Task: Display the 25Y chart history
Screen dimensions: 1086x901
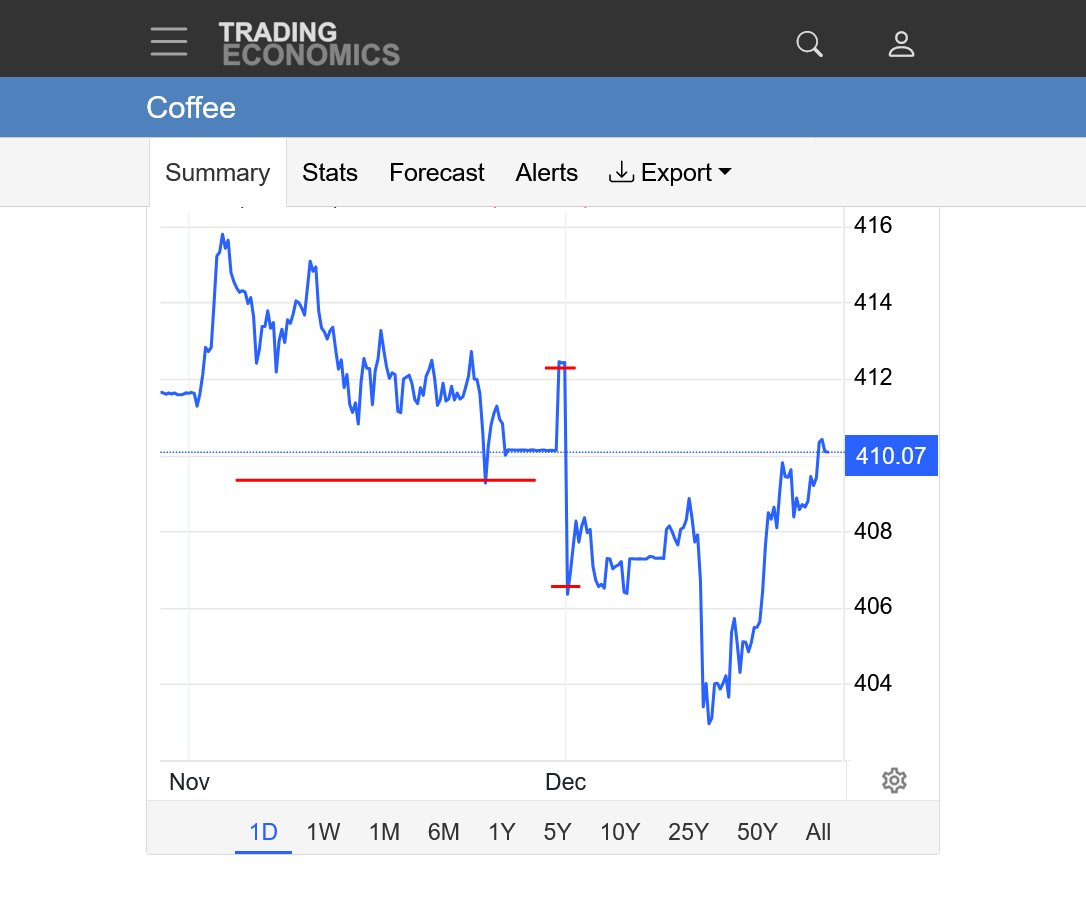Action: coord(688,832)
